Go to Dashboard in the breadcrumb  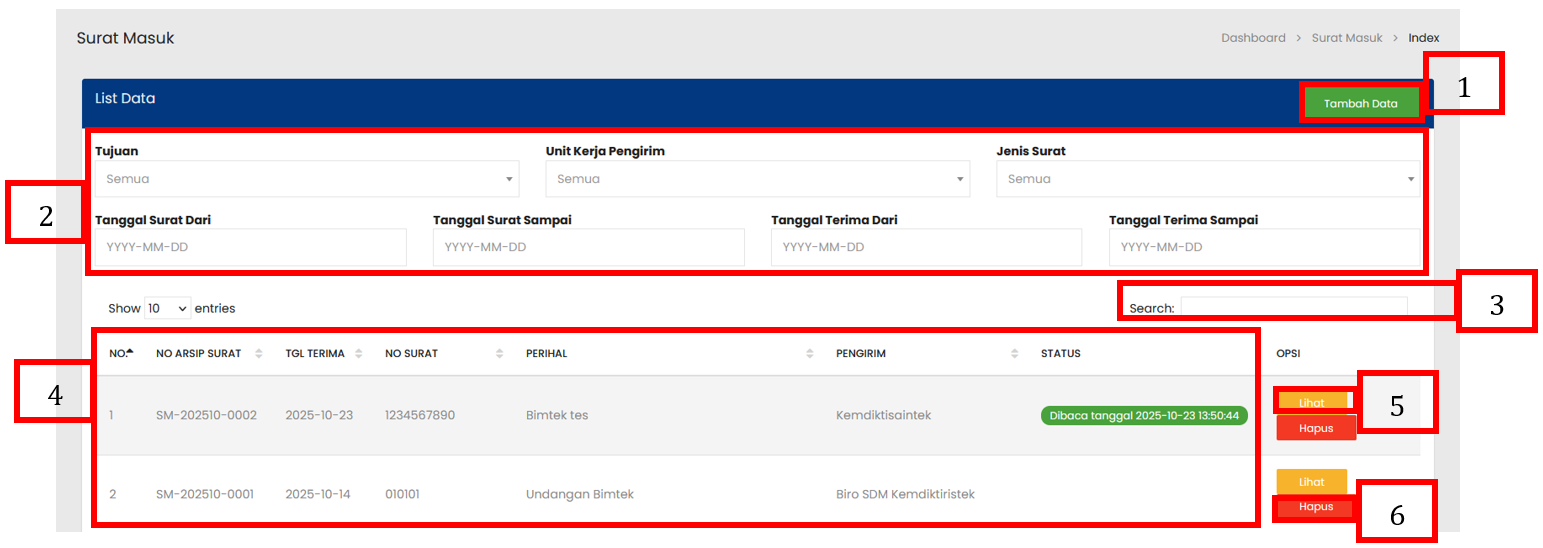click(1253, 38)
